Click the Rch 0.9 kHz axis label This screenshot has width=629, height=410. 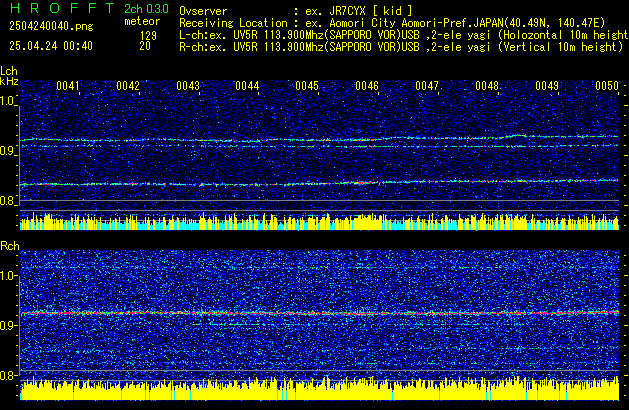tap(8, 325)
